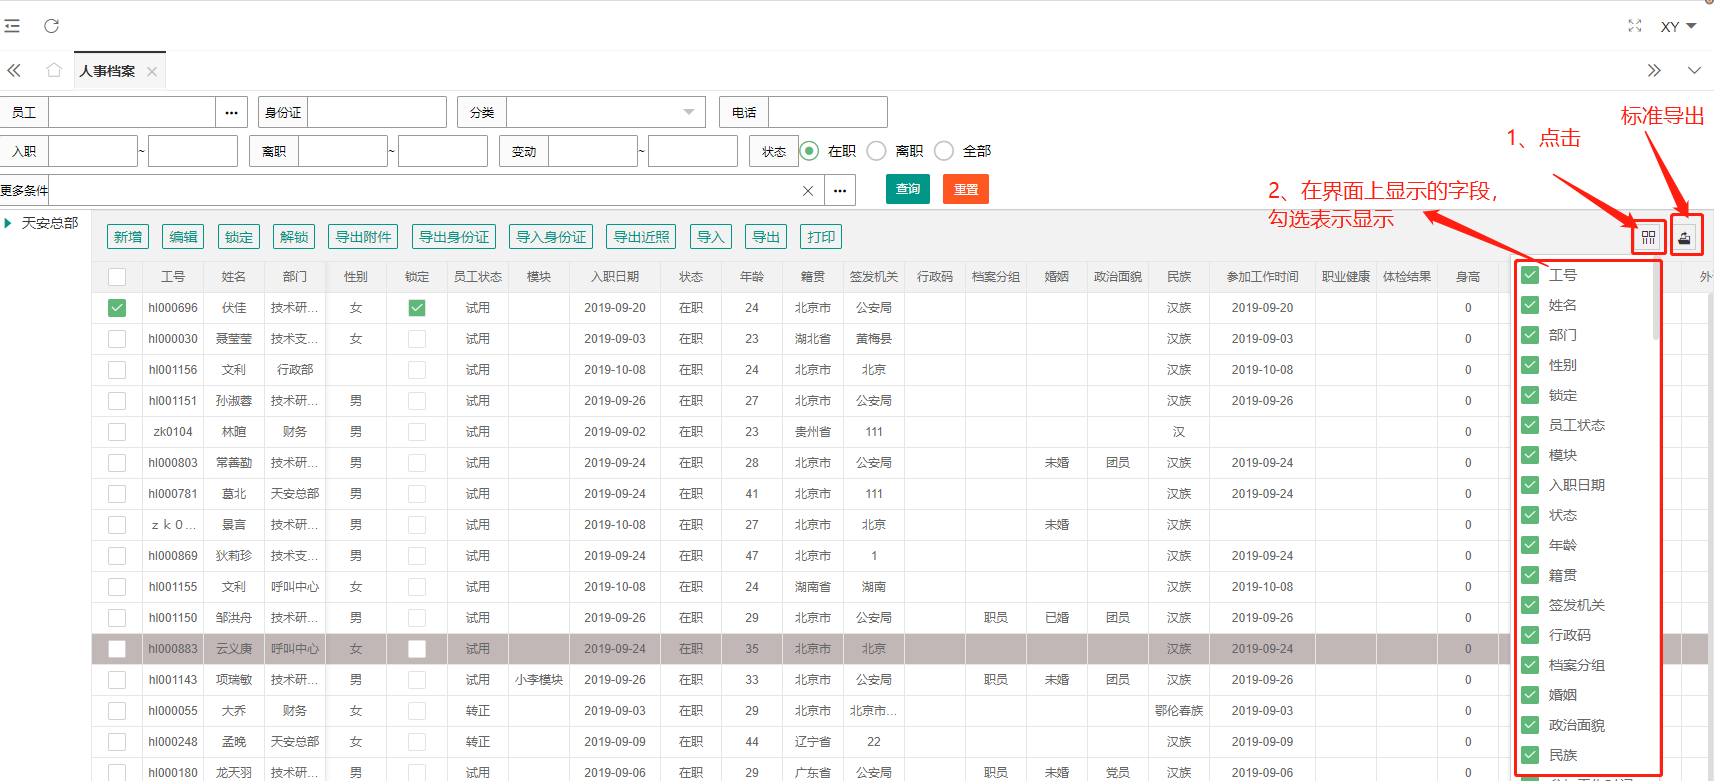This screenshot has height=781, width=1714.
Task: Click the 导出身份证 button
Action: (454, 237)
